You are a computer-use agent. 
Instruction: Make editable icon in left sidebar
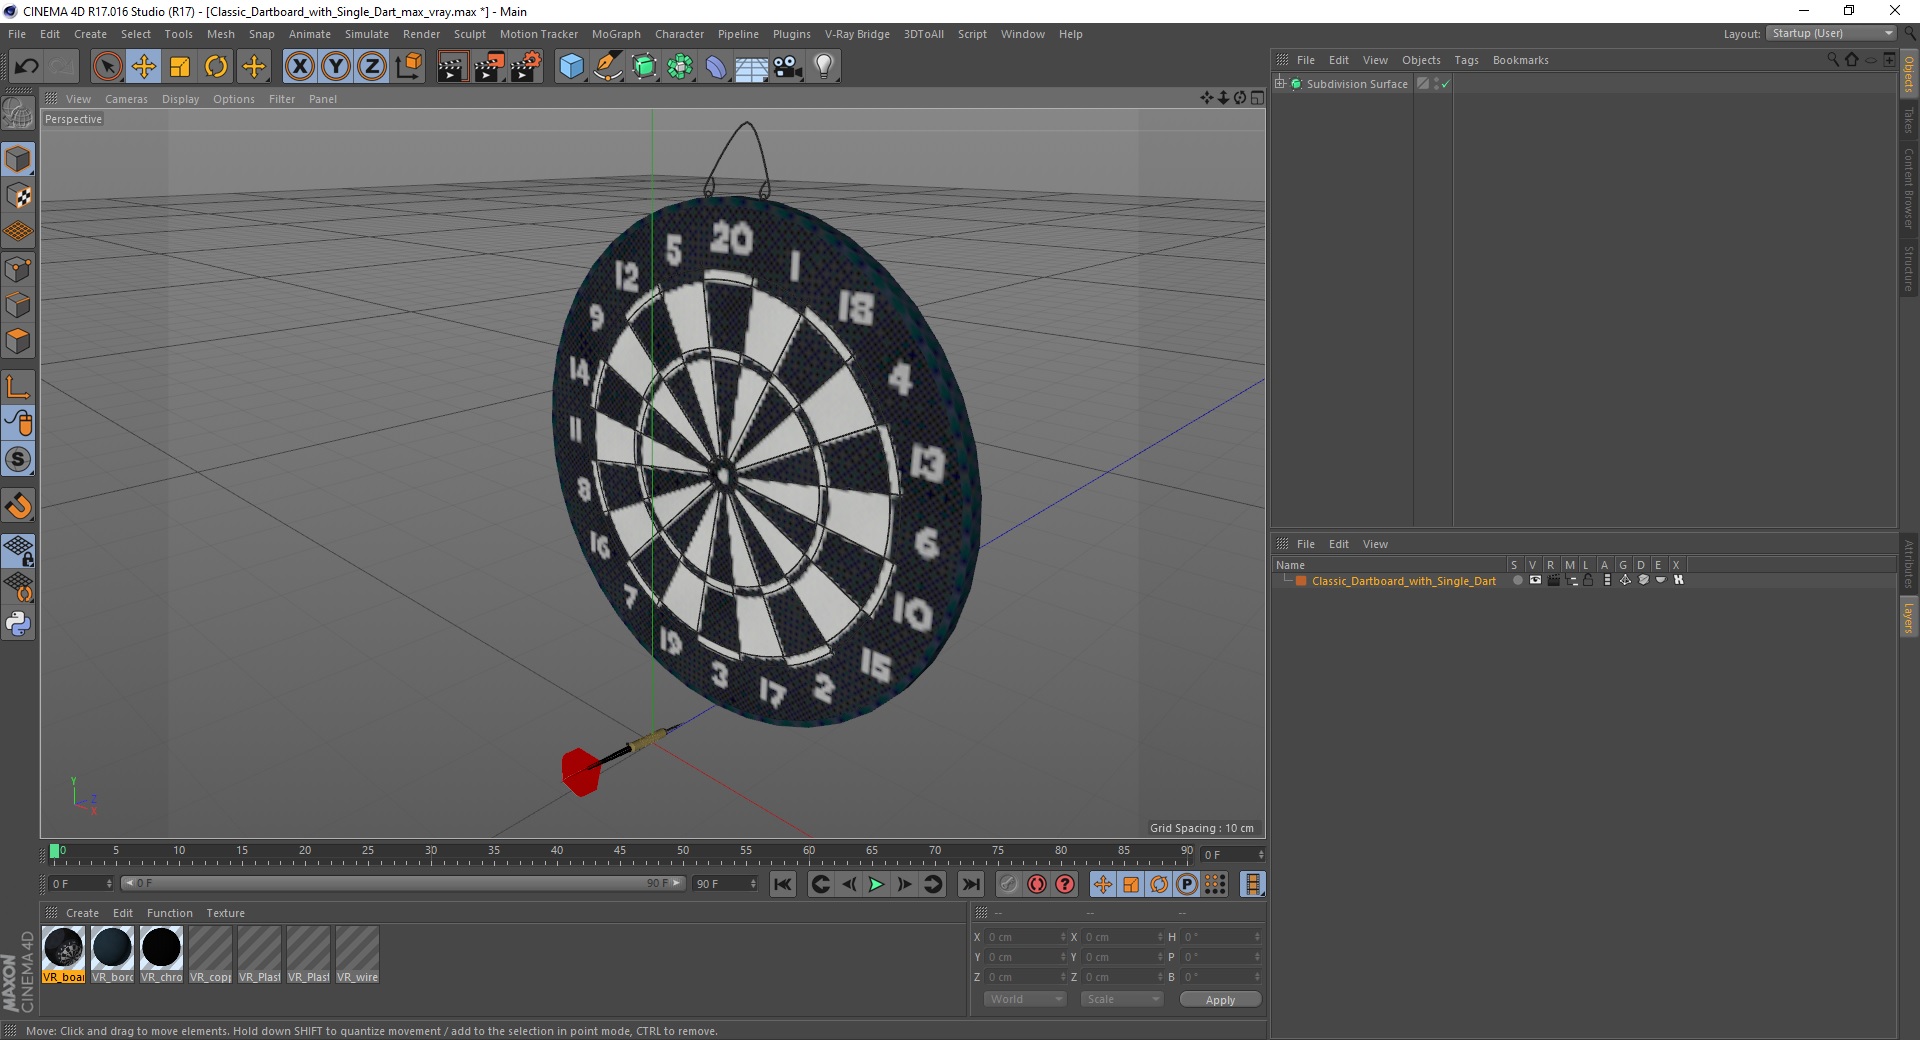tap(18, 114)
